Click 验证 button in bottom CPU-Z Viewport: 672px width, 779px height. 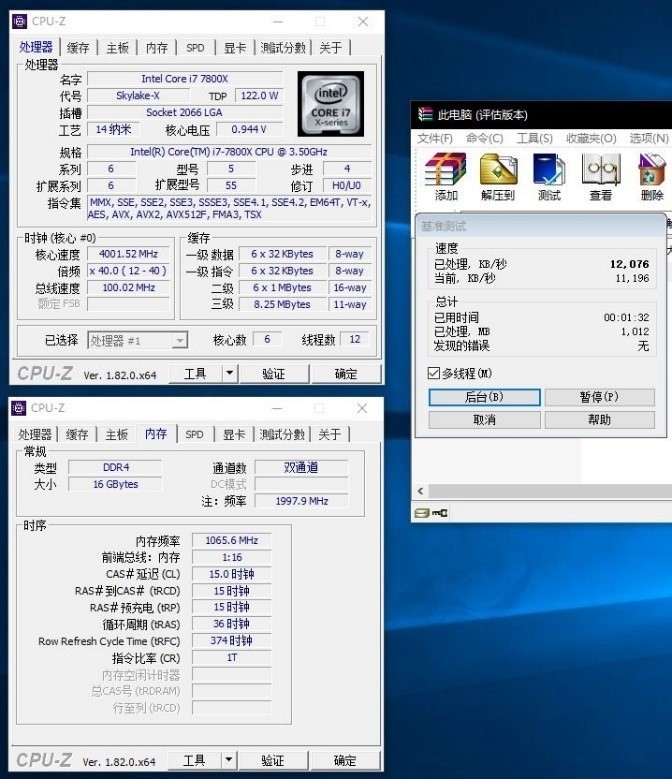point(273,760)
